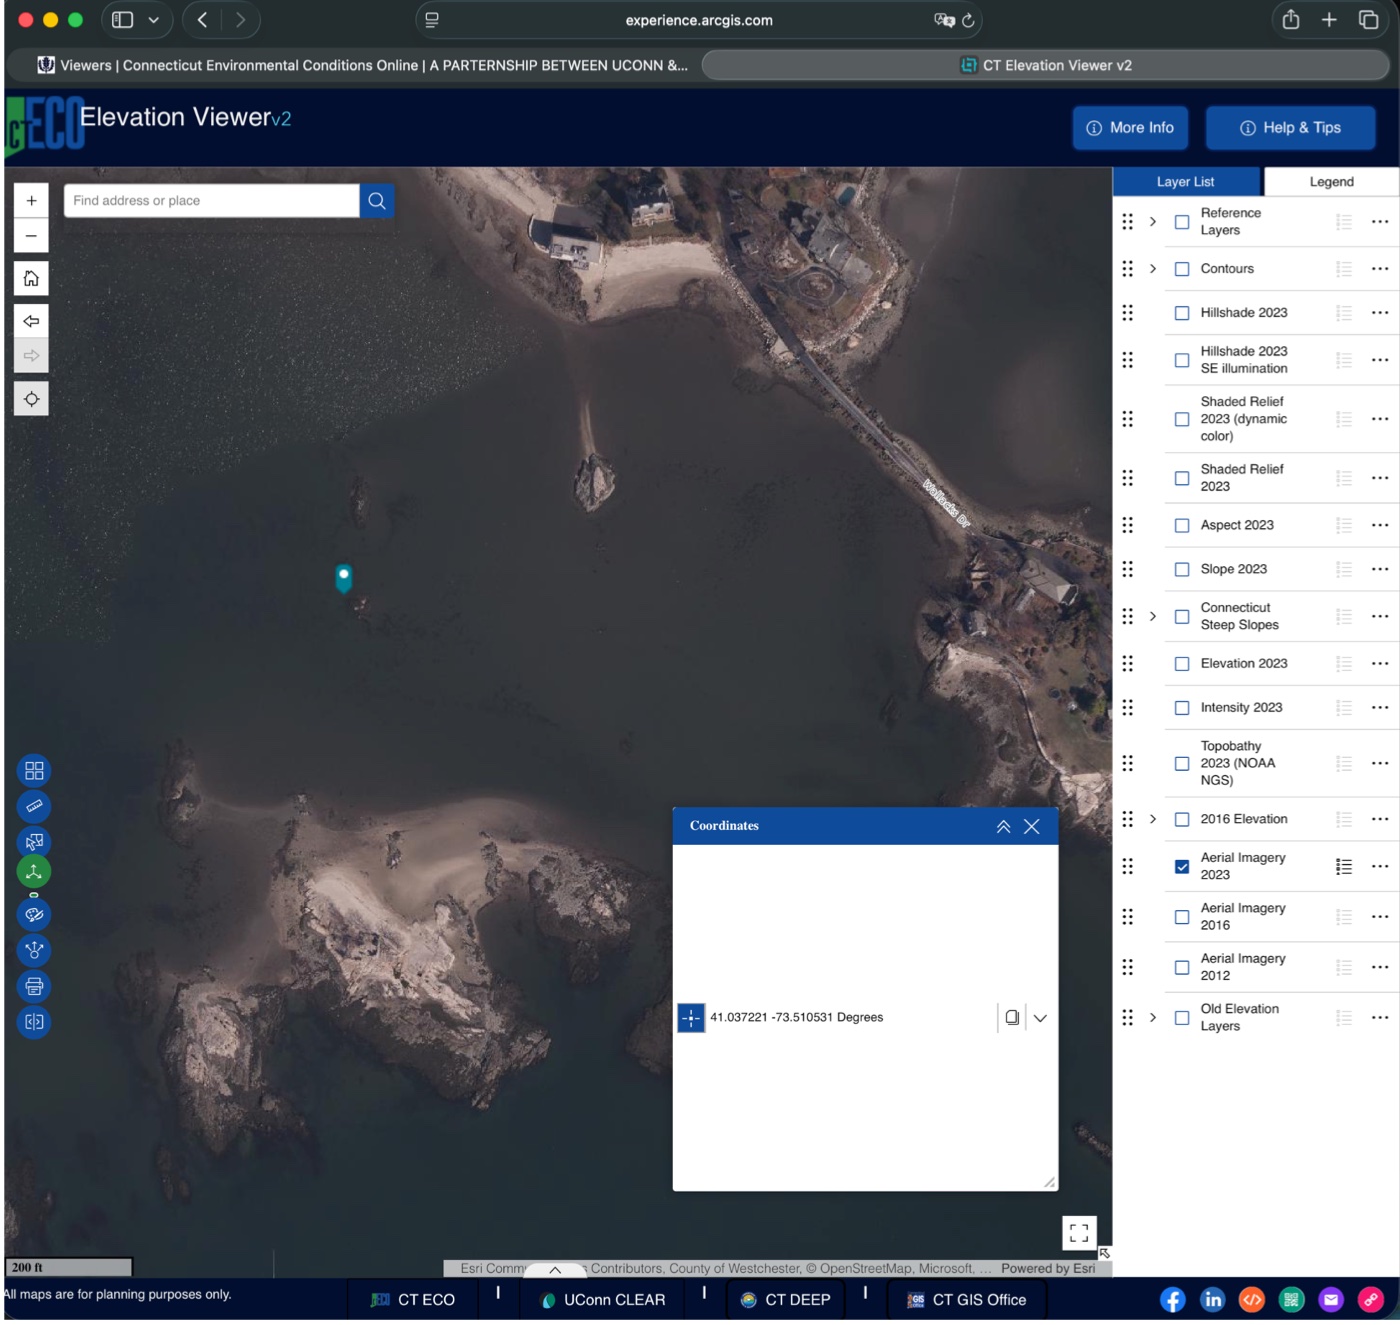
Task: Visit the CT DEEP link
Action: tap(786, 1300)
